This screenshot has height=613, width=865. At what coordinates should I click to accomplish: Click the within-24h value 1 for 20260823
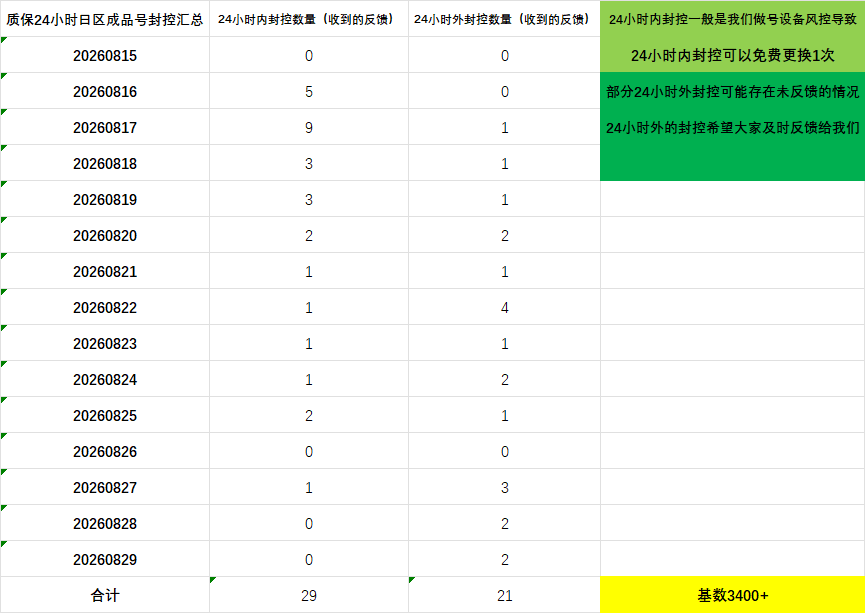[309, 343]
